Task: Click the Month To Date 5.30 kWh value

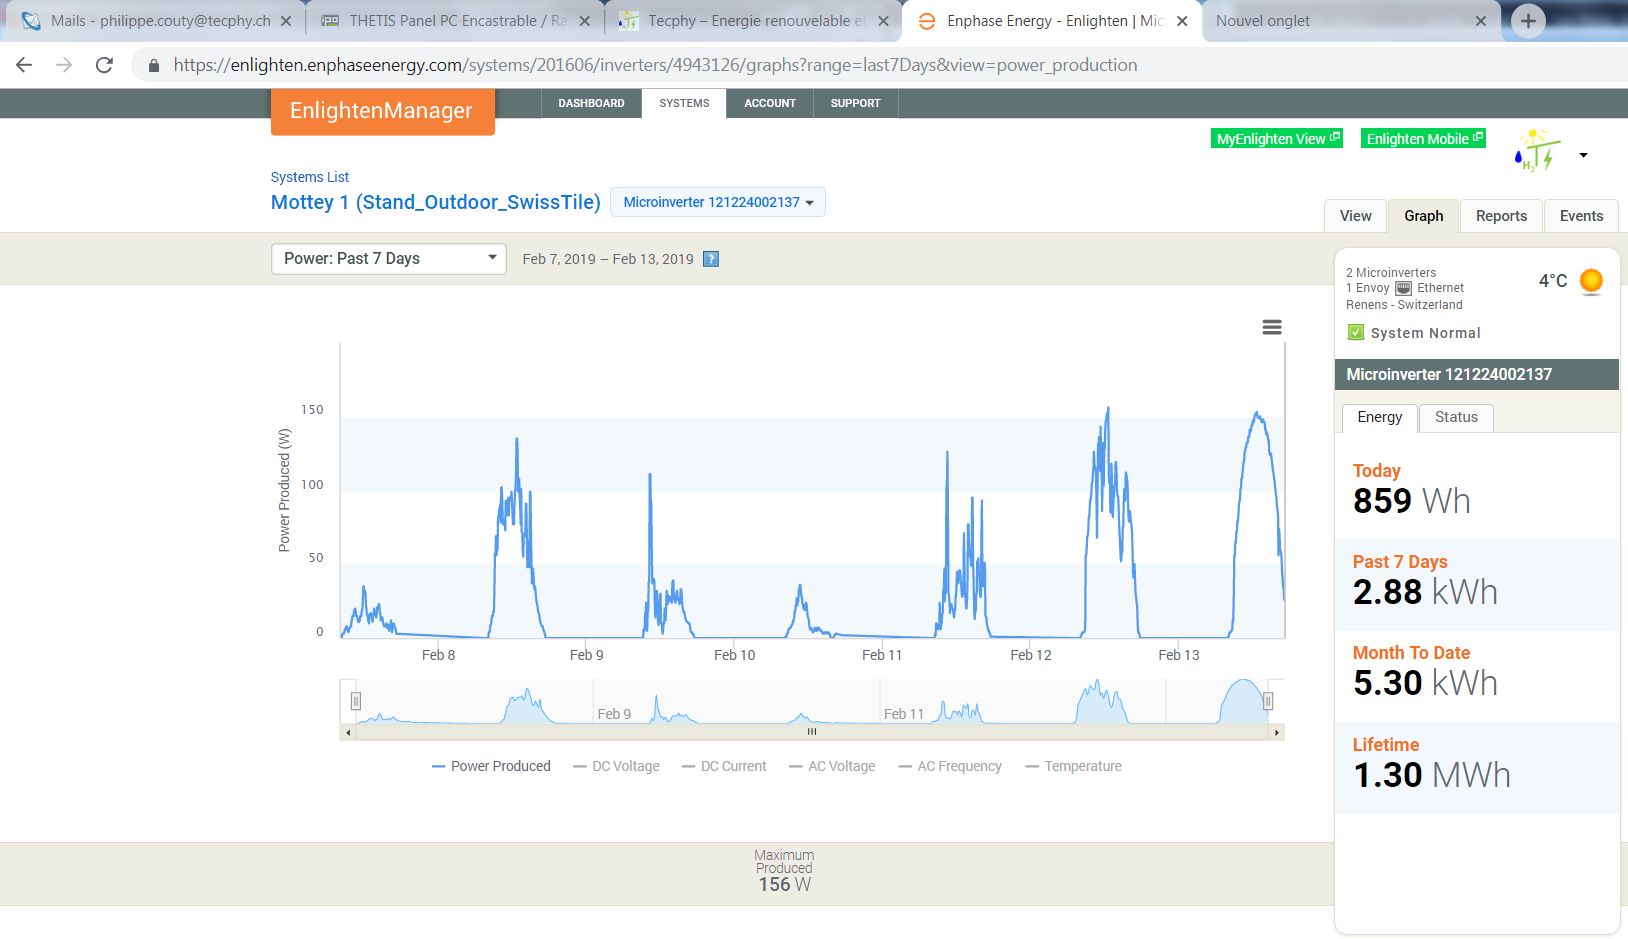Action: click(x=1425, y=683)
